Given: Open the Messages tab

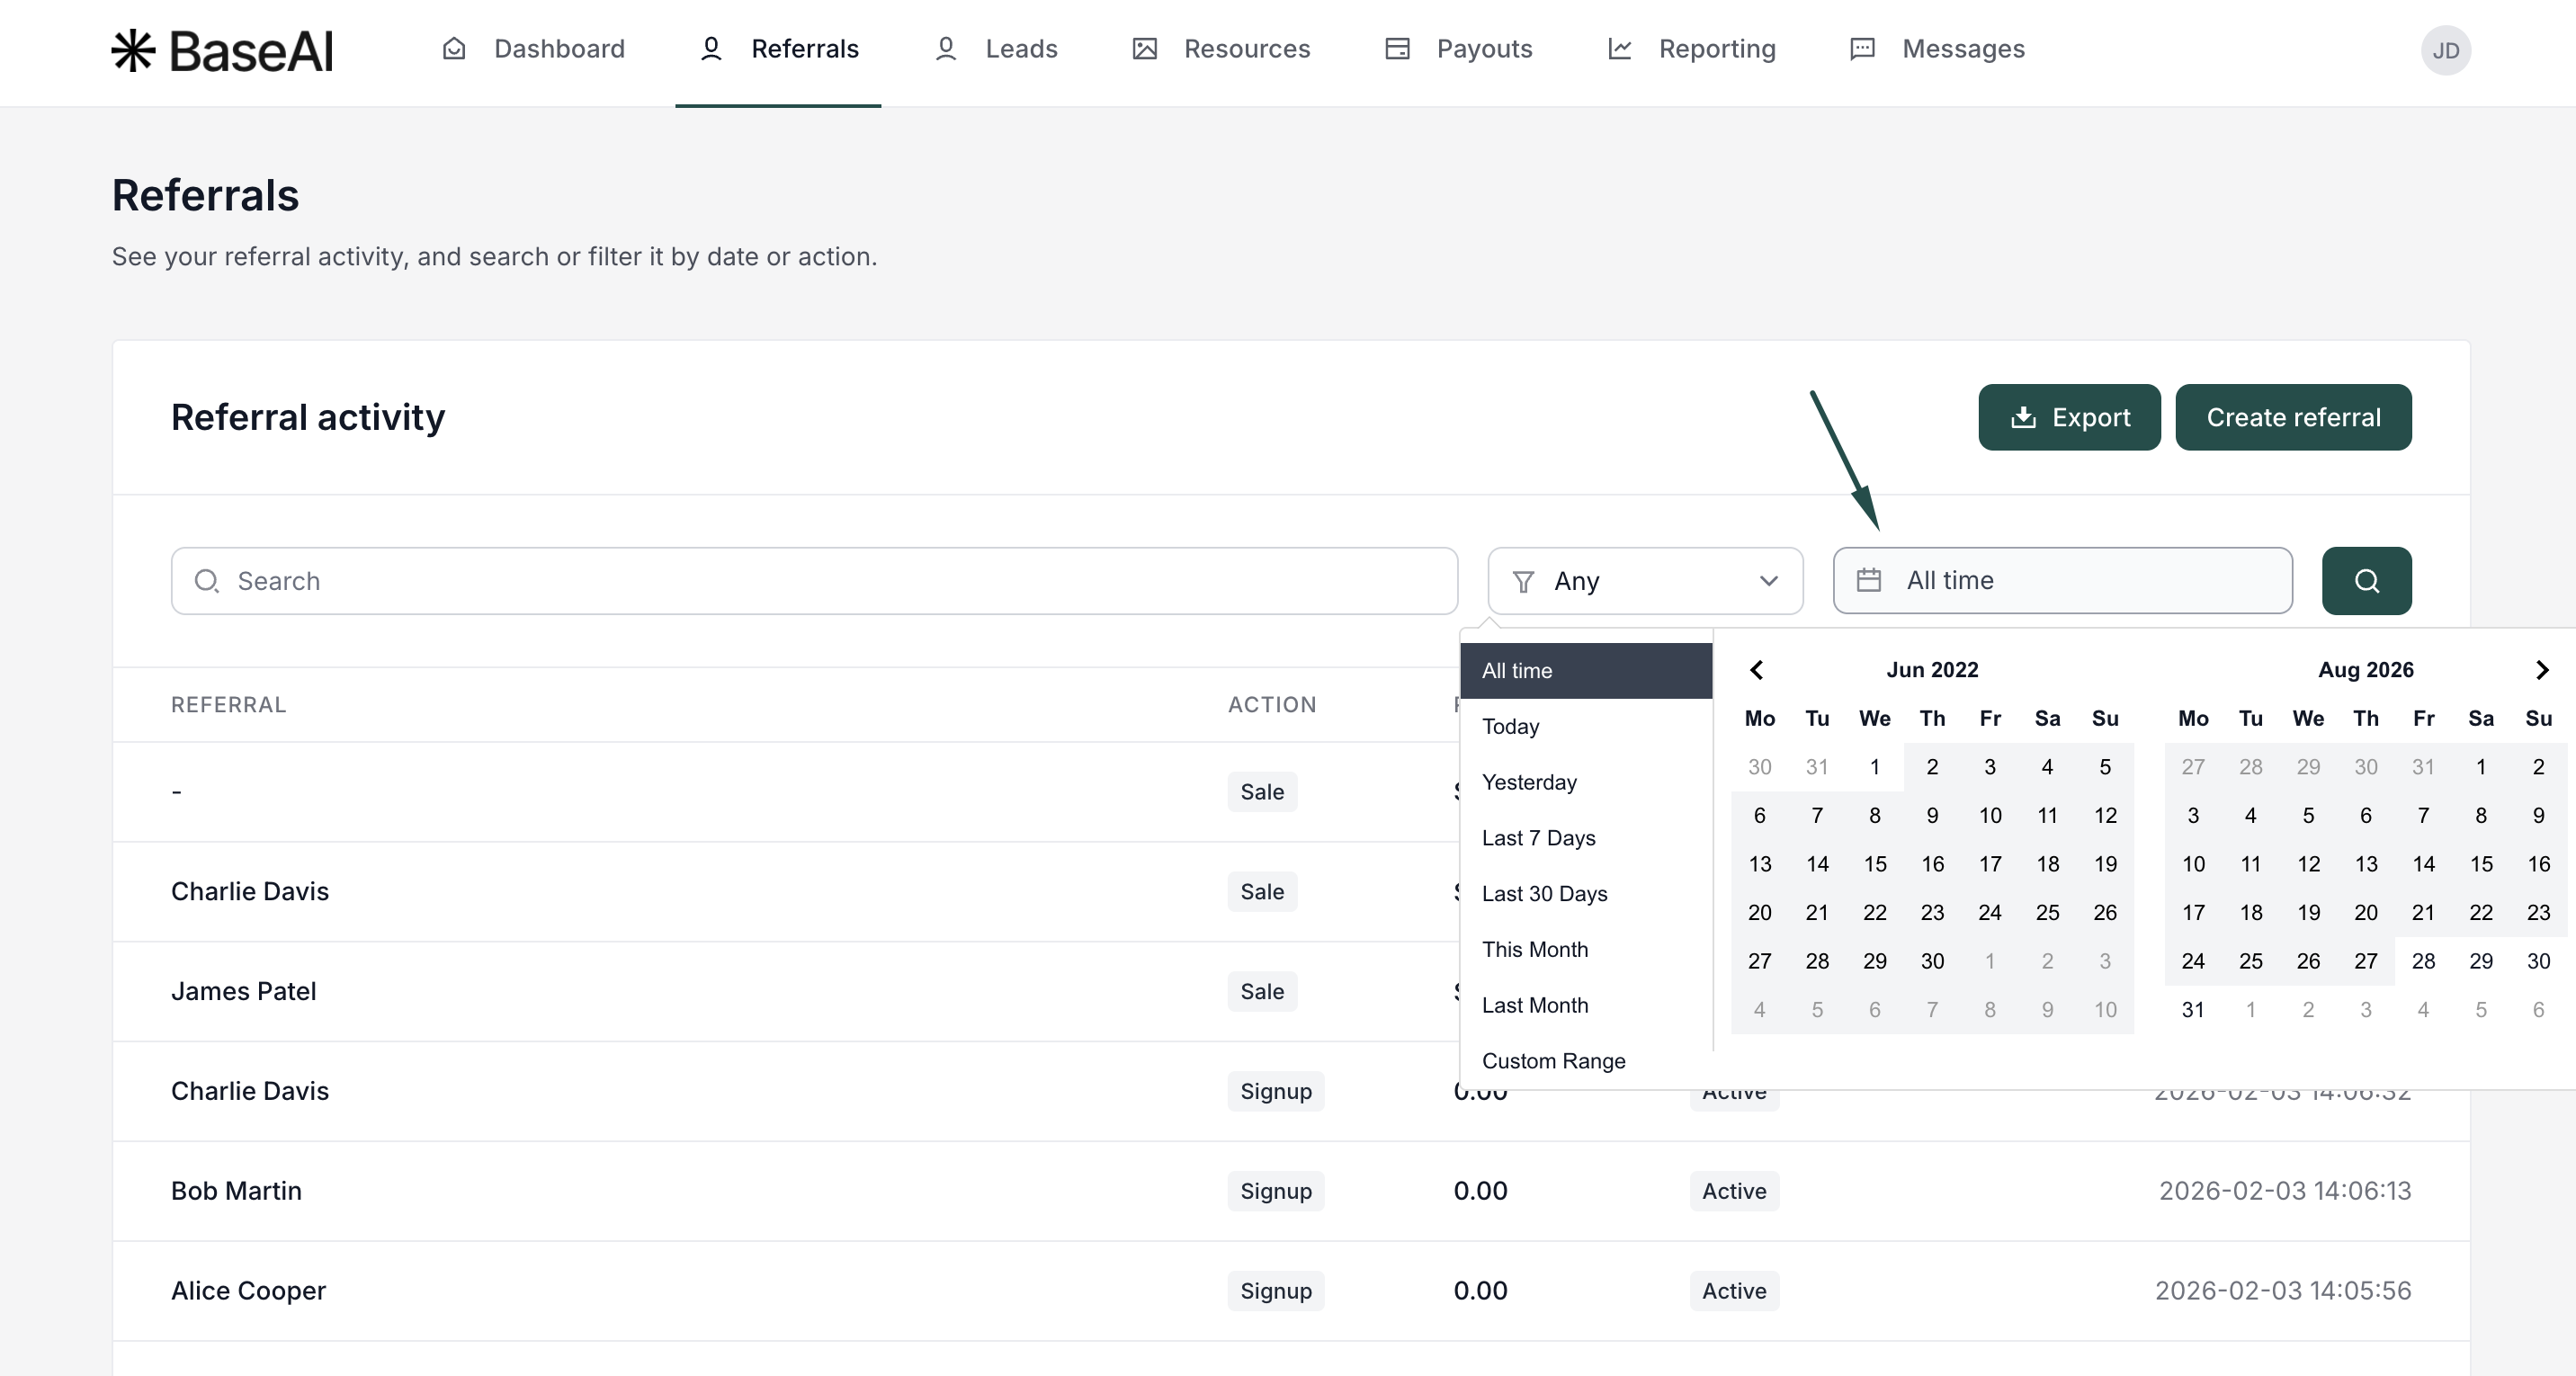Looking at the screenshot, I should coord(1937,49).
